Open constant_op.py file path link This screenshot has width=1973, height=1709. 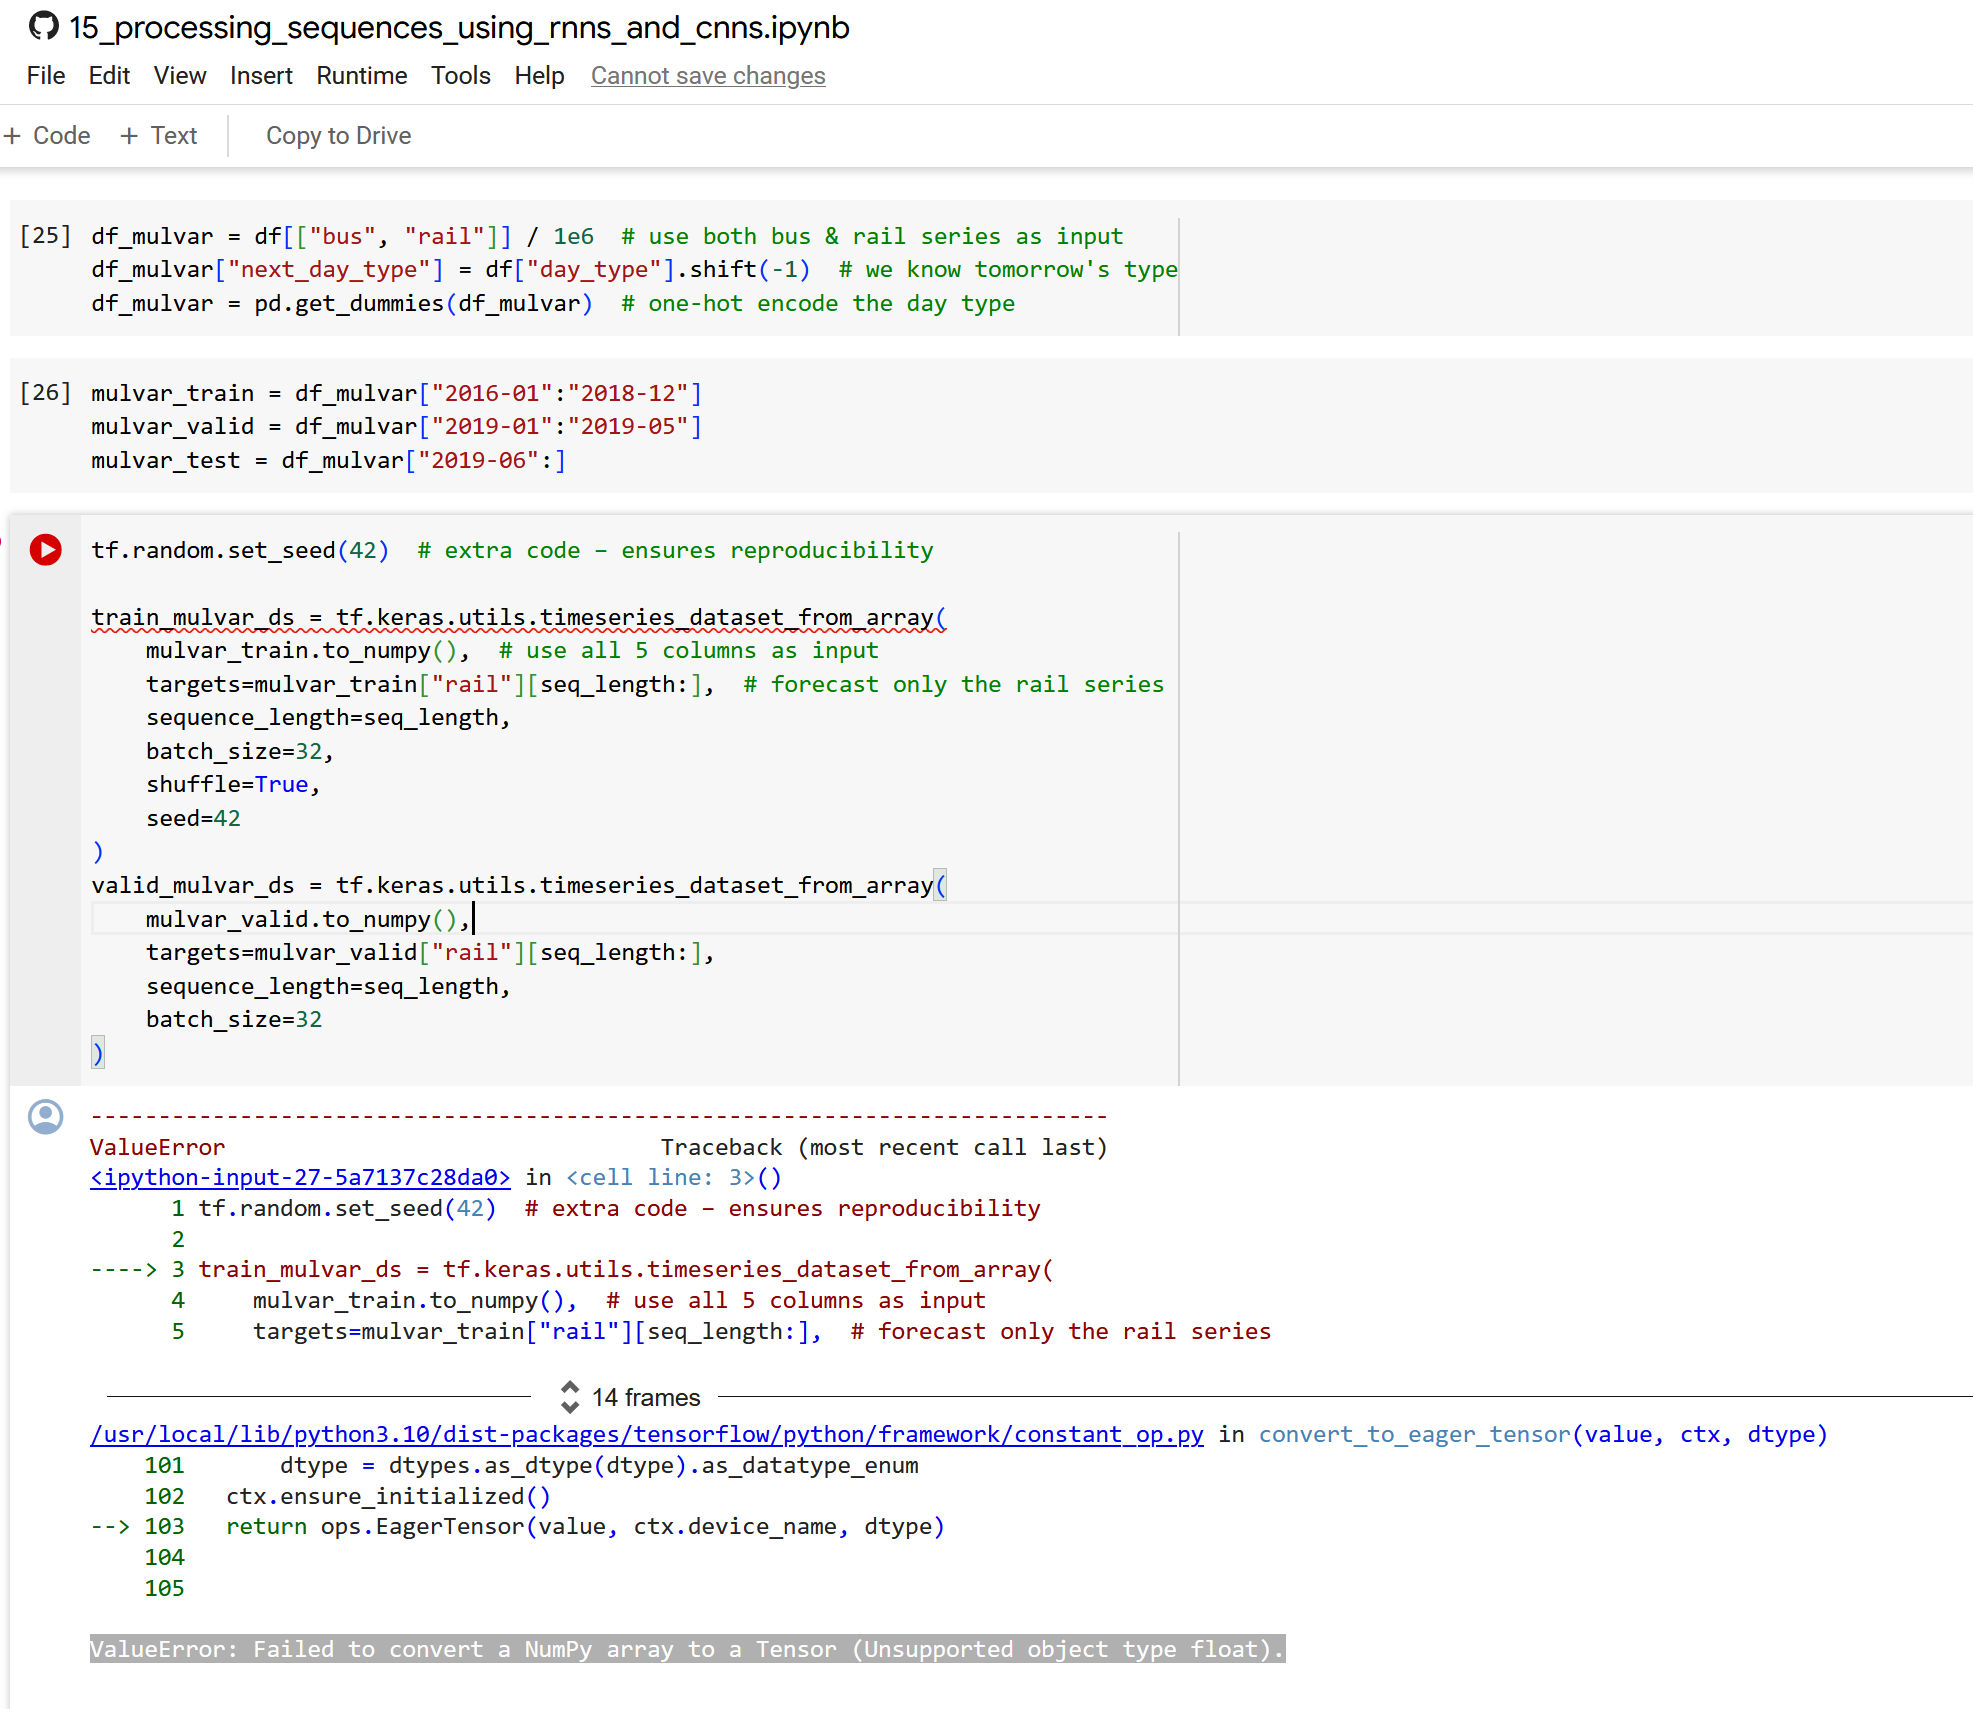click(x=646, y=1434)
